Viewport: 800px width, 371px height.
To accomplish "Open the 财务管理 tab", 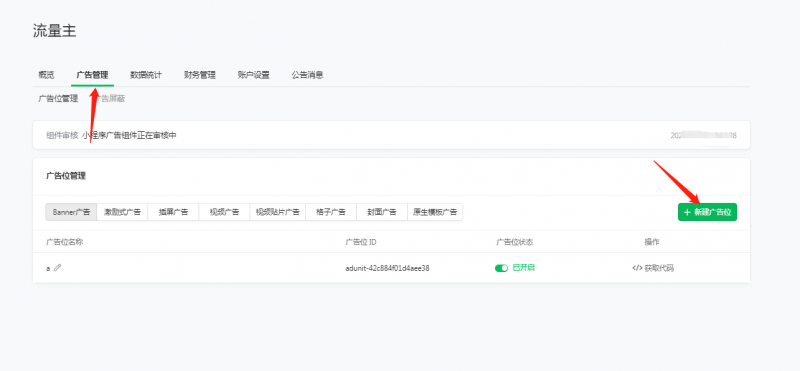I will point(199,75).
